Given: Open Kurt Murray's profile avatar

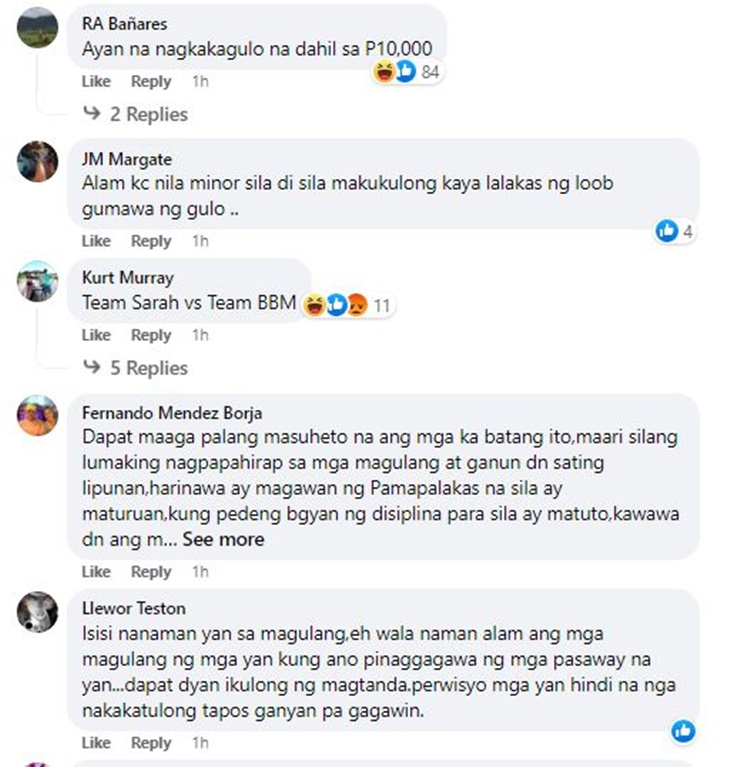Looking at the screenshot, I should (x=38, y=281).
